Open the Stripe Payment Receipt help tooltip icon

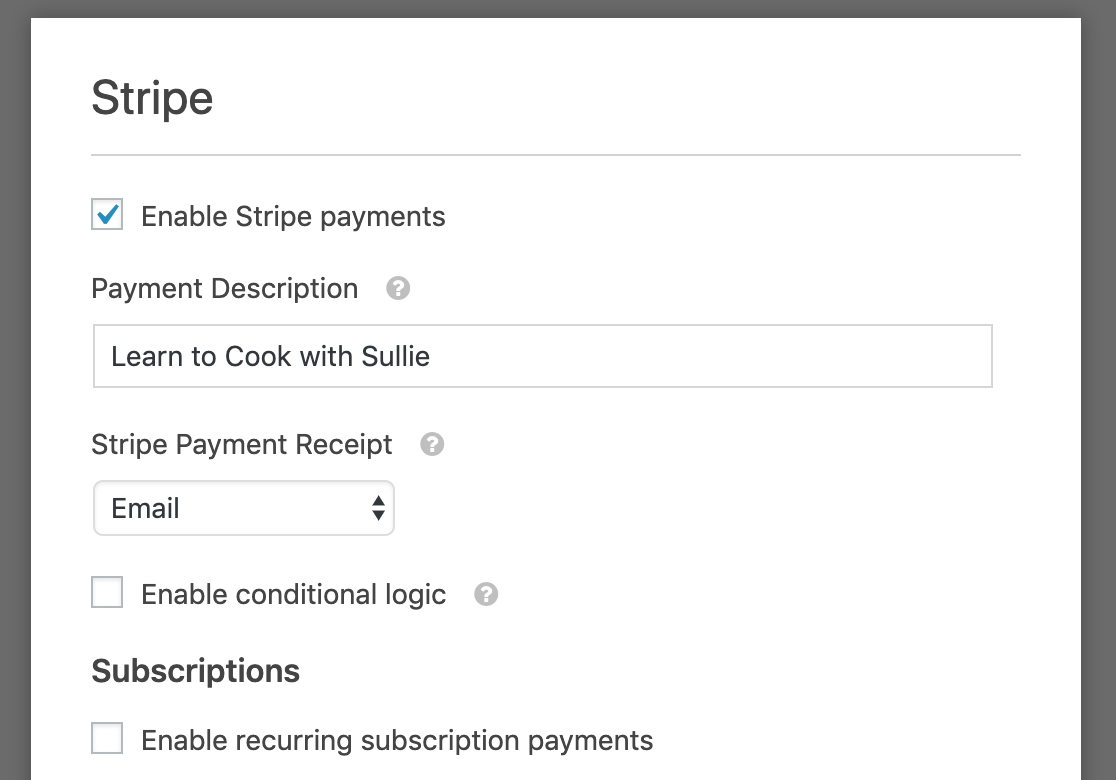click(x=432, y=445)
